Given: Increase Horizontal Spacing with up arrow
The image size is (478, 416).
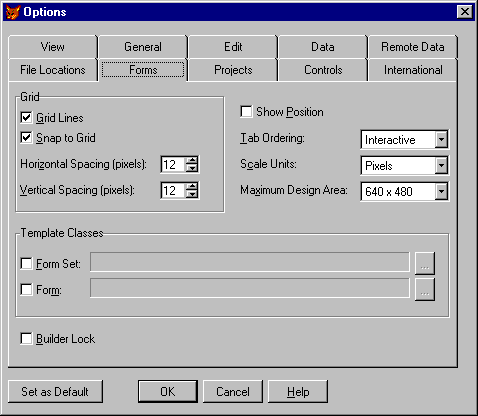Looking at the screenshot, I should pyautogui.click(x=192, y=160).
